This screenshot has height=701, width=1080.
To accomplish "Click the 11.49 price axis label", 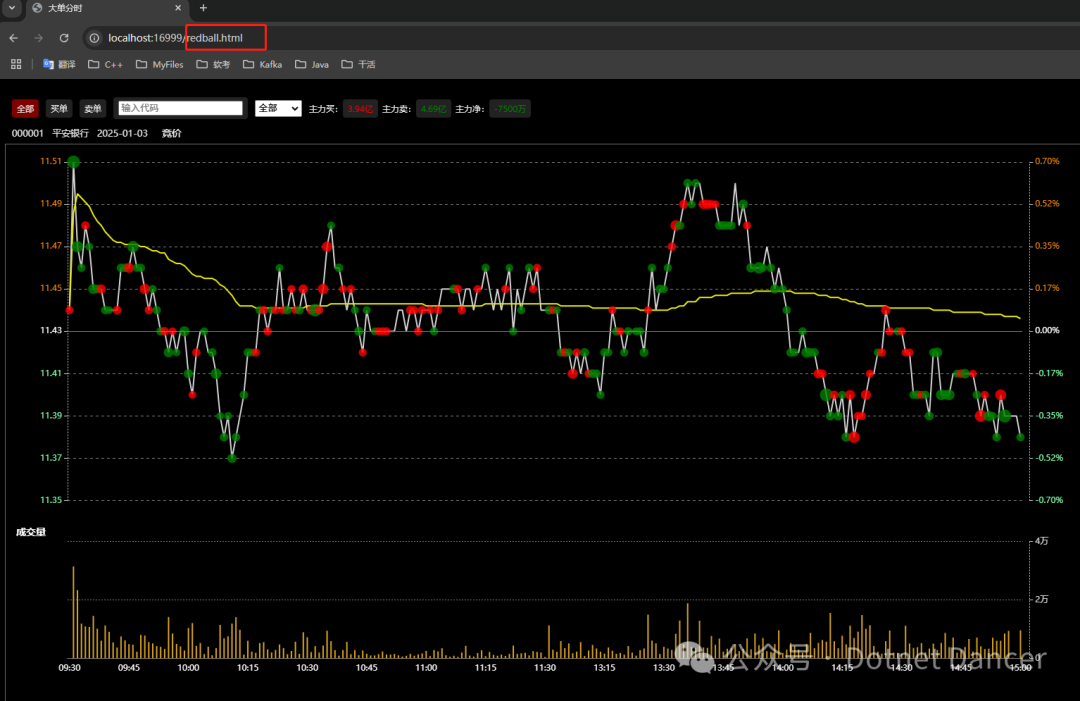I will tap(51, 204).
